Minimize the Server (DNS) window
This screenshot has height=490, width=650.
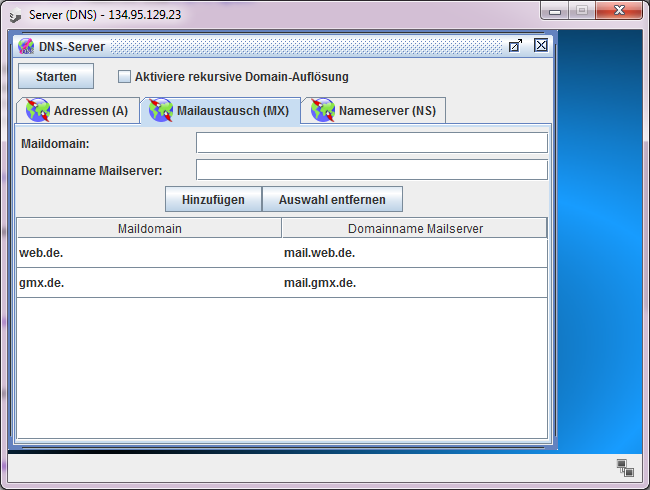(x=555, y=11)
